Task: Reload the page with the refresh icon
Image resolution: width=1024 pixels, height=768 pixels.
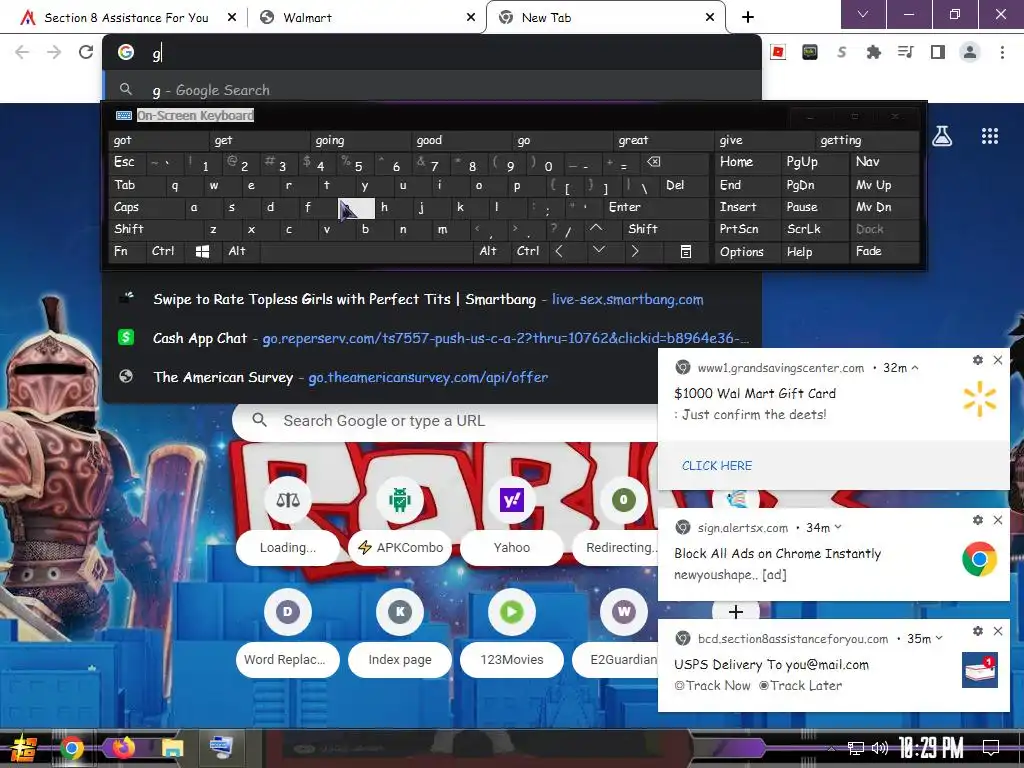Action: coord(86,52)
